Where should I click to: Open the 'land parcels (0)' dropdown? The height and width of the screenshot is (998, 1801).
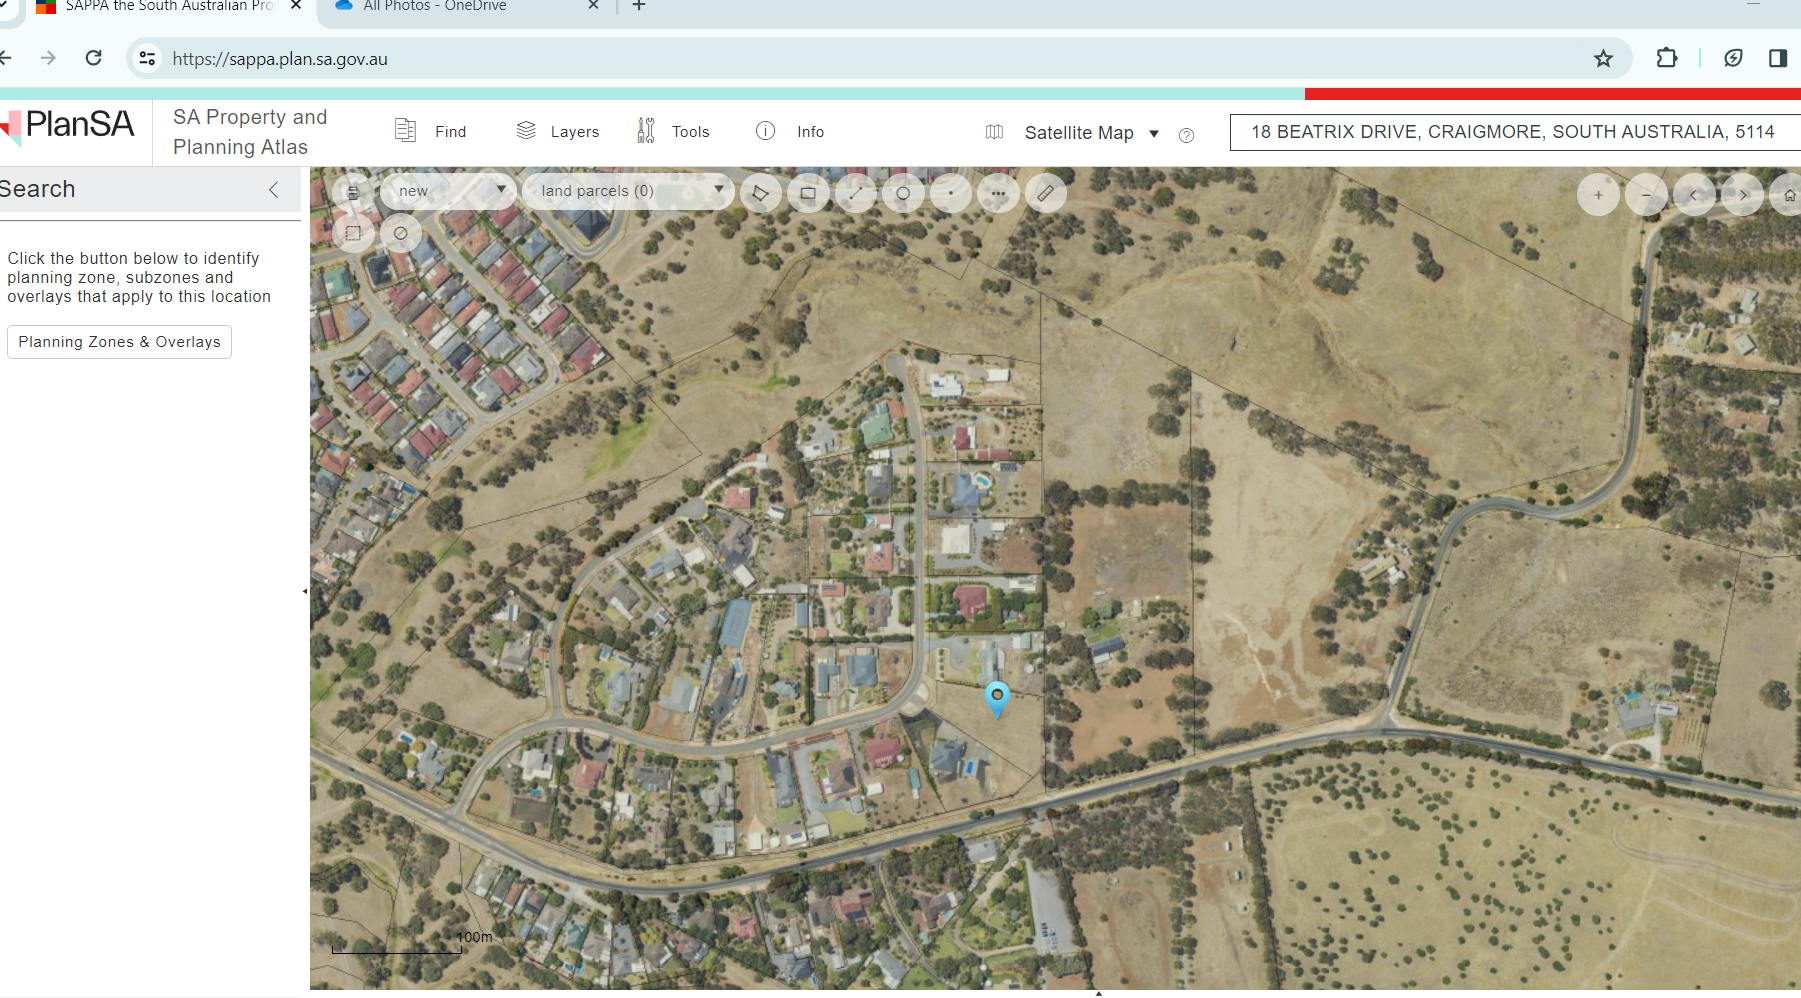[x=630, y=191]
